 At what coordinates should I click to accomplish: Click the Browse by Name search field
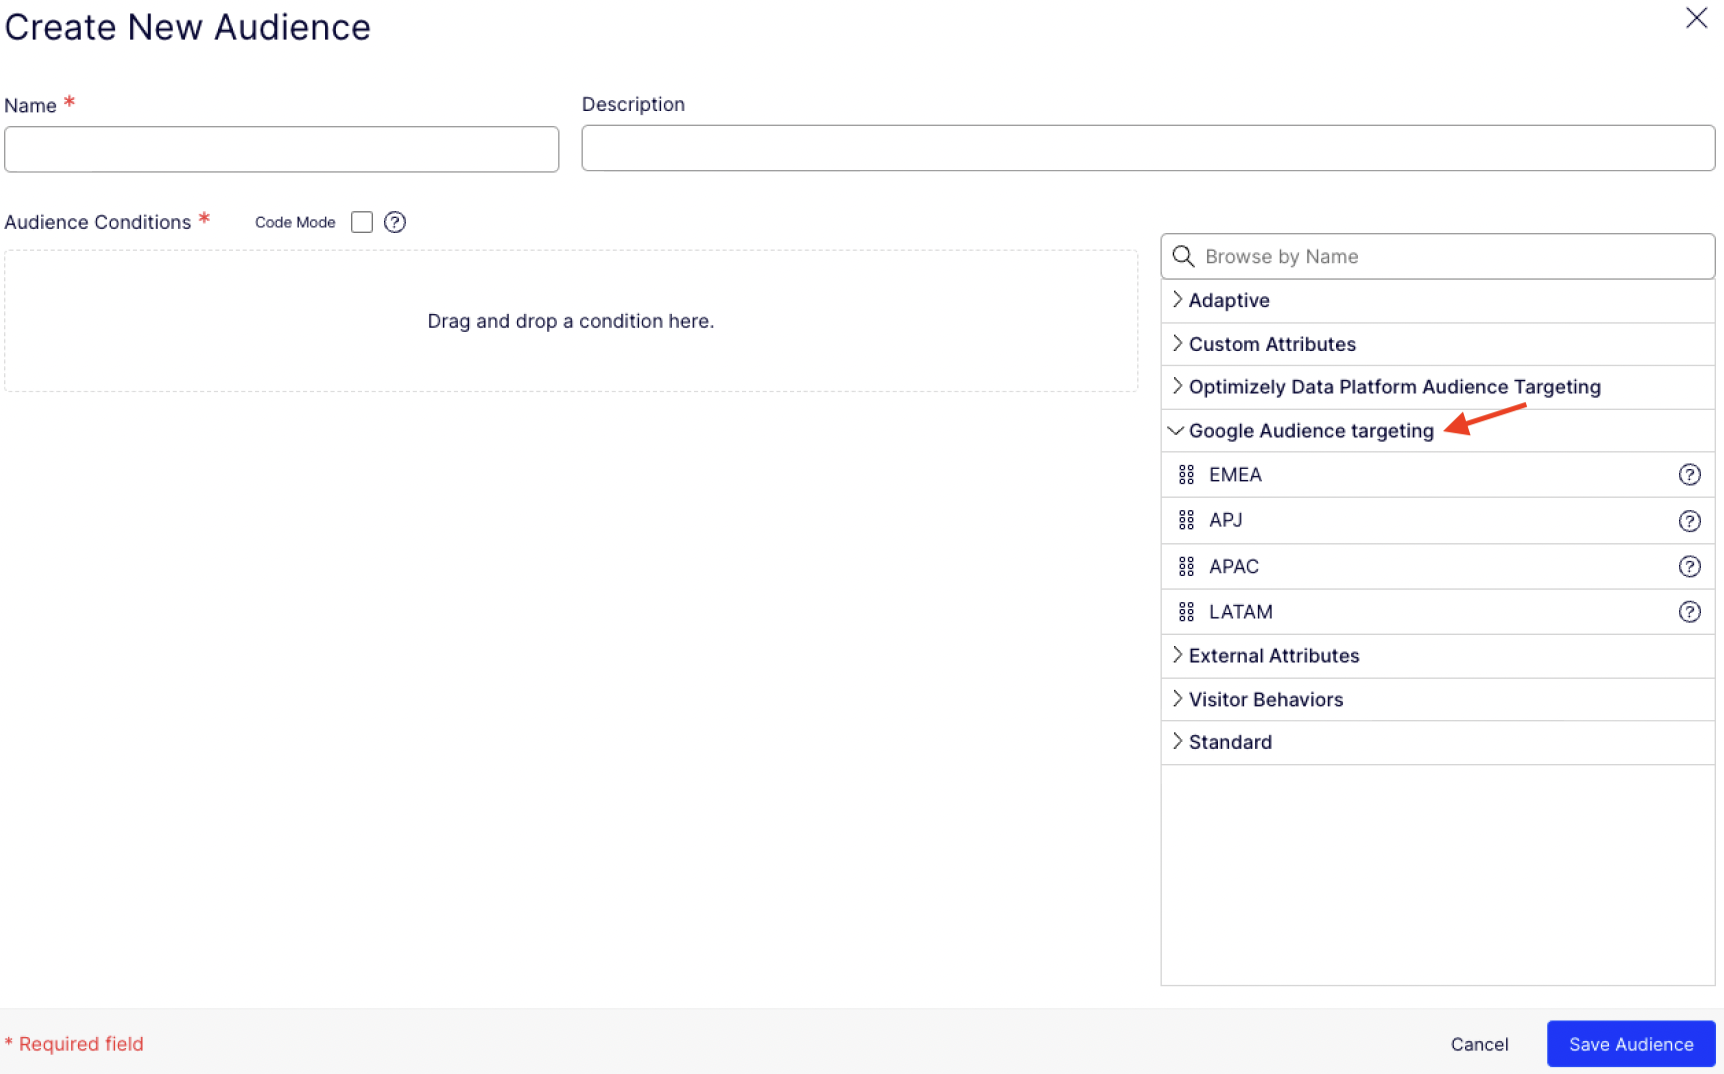[1438, 256]
